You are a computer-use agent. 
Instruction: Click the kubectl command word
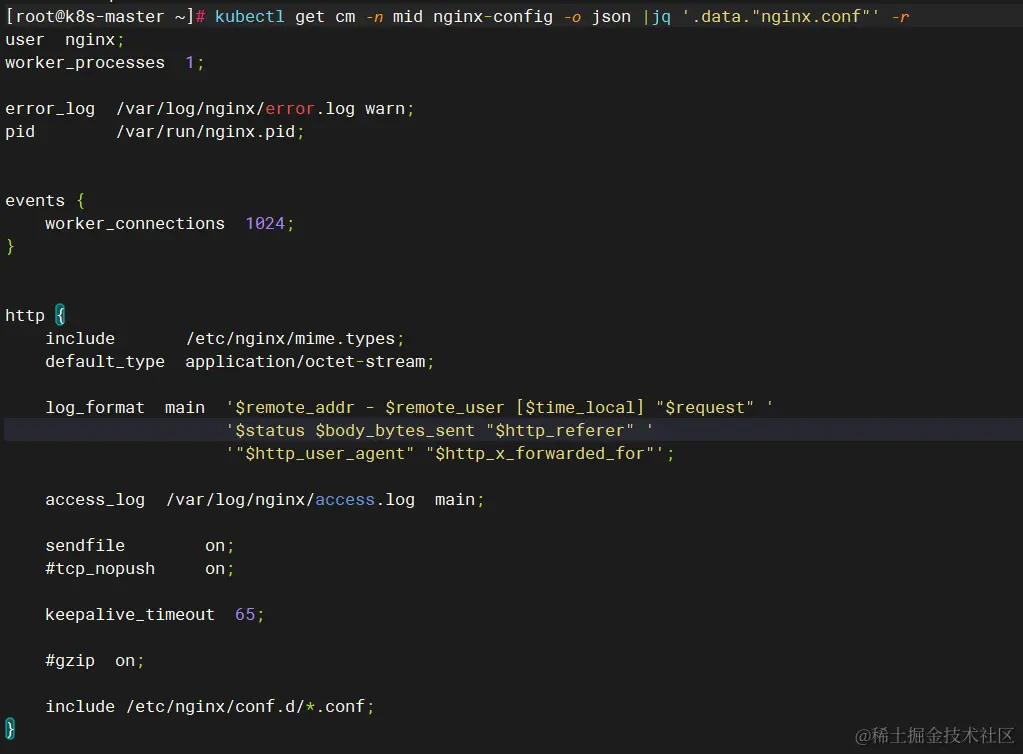pyautogui.click(x=249, y=16)
